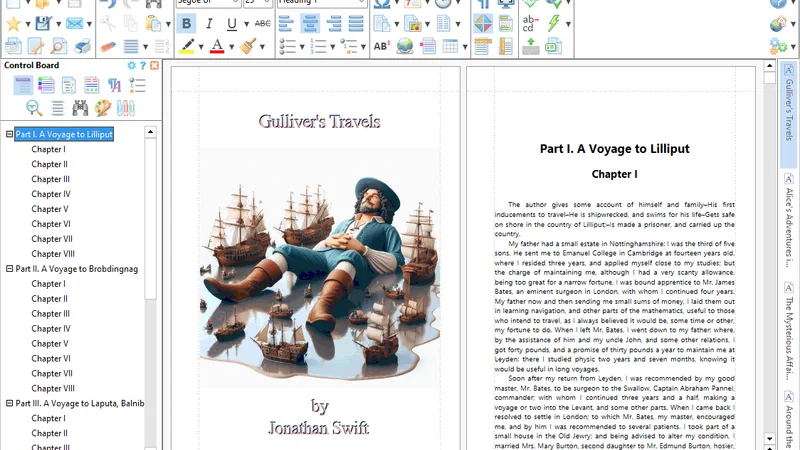Collapse Part I. A Voyage to Lilliput

point(9,134)
